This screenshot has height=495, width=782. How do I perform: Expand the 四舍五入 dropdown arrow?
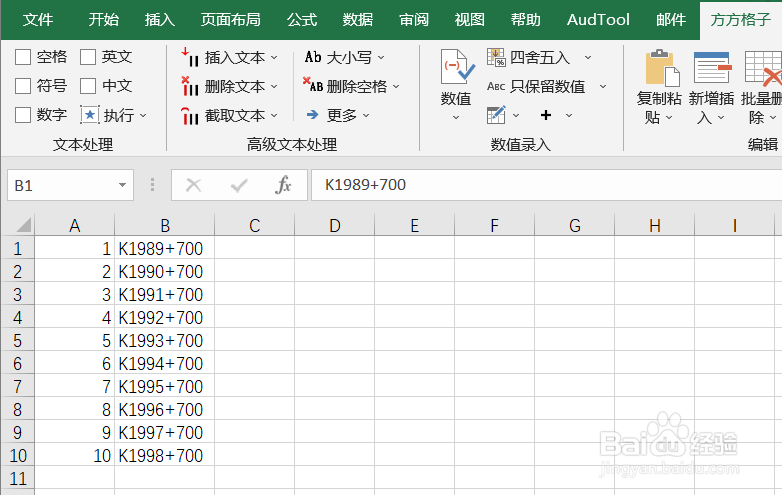[588, 58]
